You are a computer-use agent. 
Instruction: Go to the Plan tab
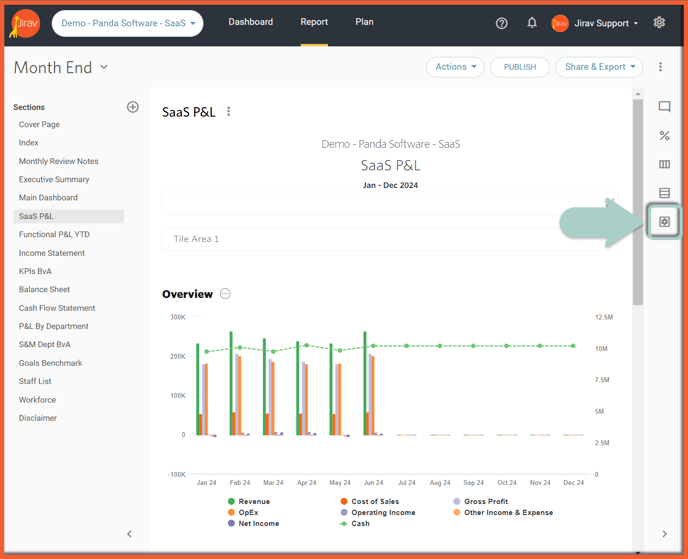364,22
